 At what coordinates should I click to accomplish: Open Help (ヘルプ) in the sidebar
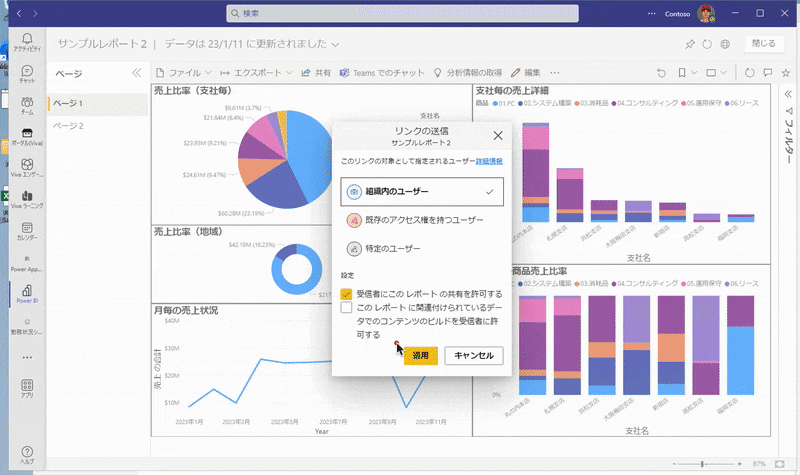[27, 455]
